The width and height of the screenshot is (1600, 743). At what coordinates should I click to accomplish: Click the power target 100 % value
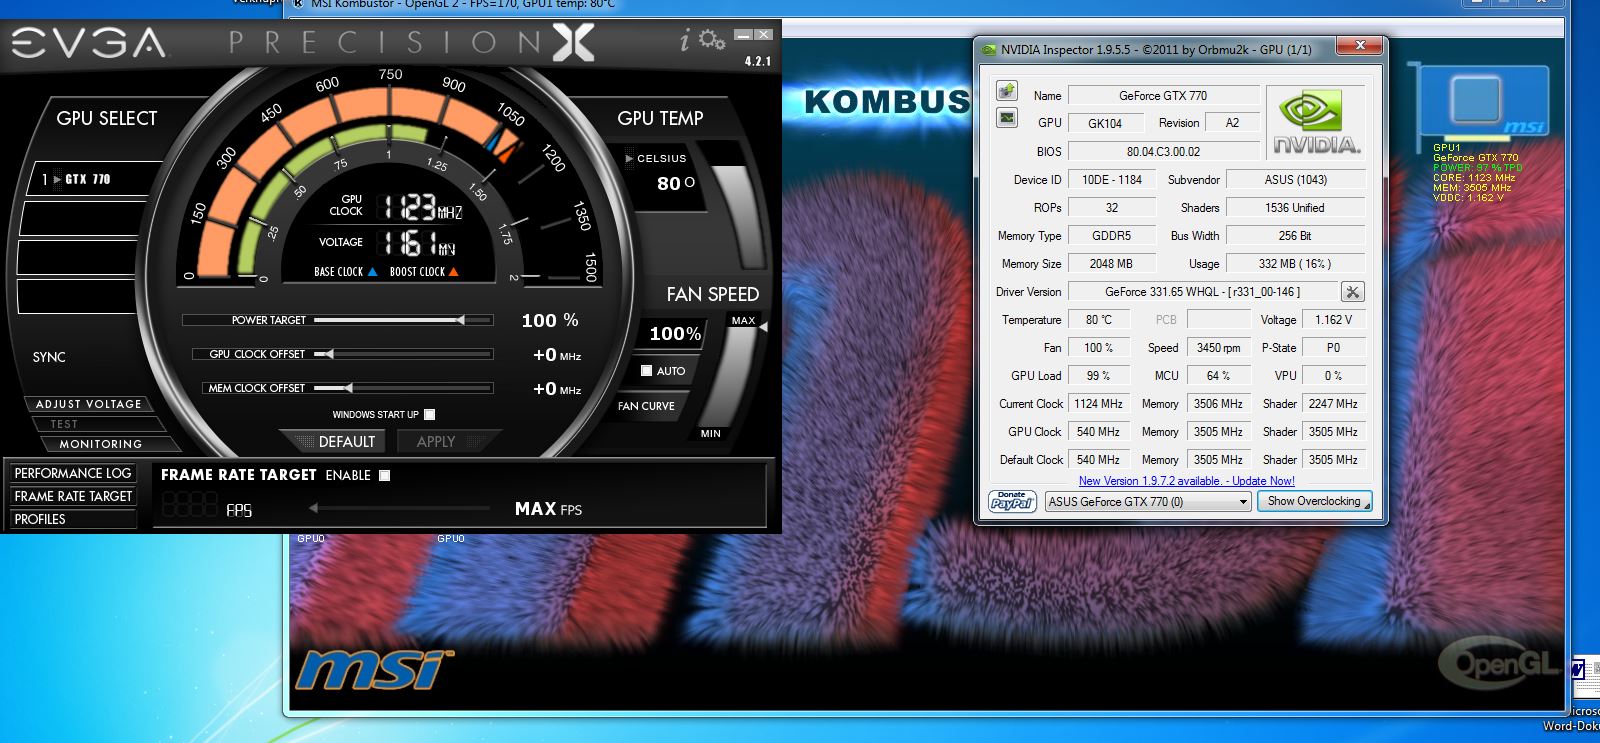coord(550,320)
